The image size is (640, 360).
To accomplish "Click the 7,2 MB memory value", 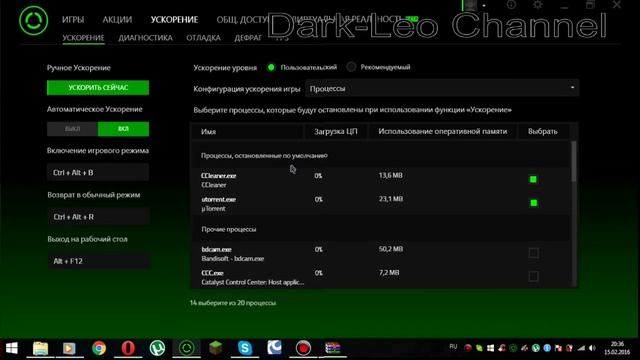I will point(389,272).
